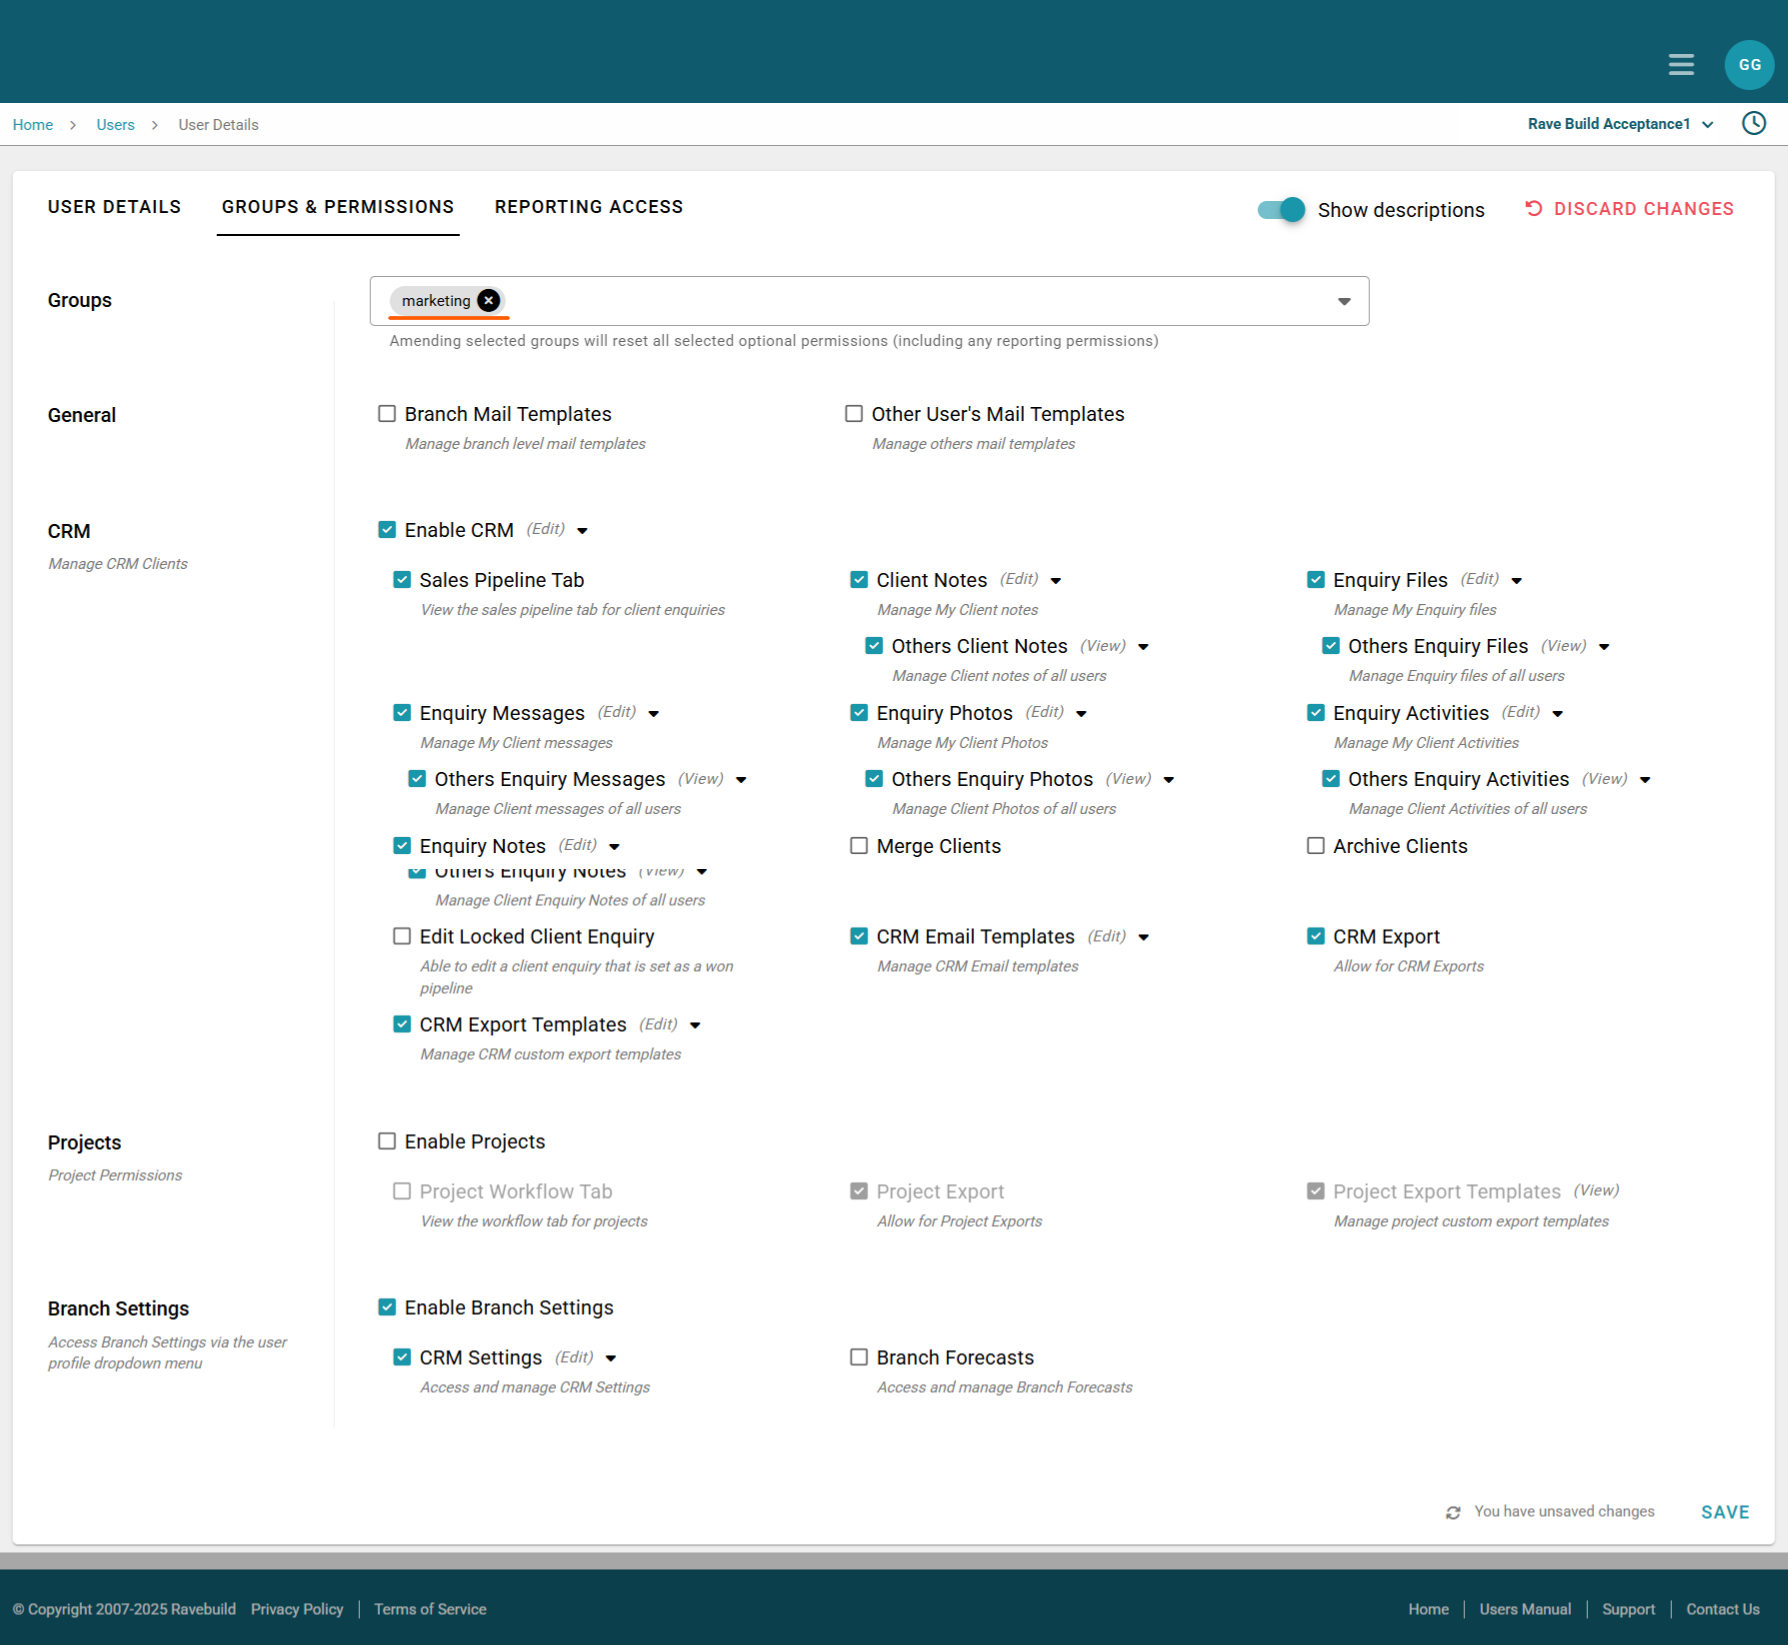Open the clock history icon

1754,123
